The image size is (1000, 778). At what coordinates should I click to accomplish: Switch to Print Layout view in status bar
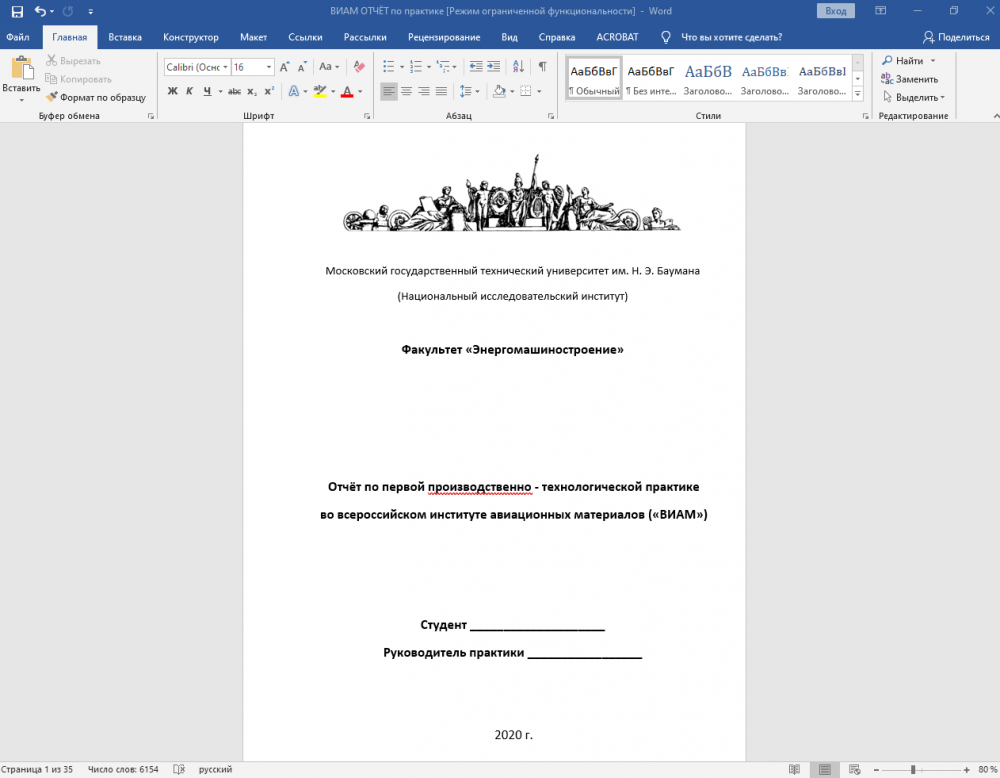coord(825,770)
